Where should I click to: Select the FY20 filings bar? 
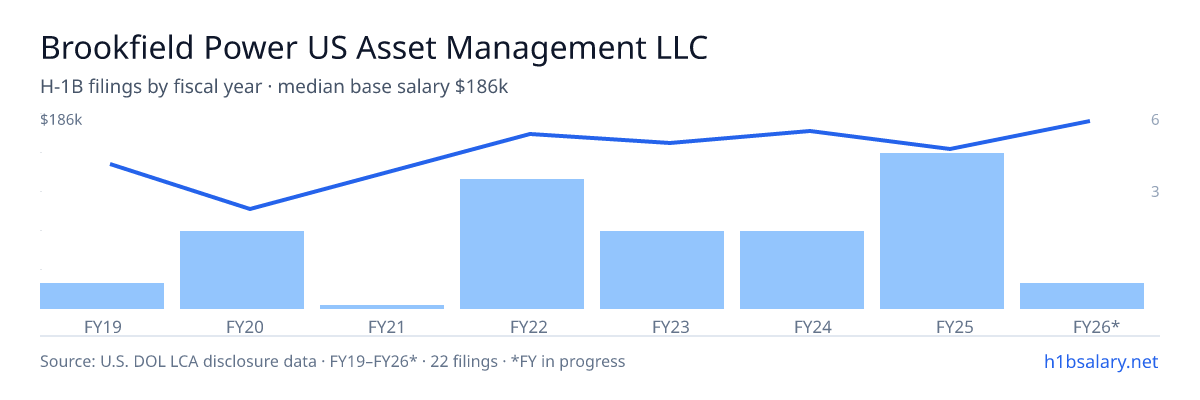(x=242, y=270)
